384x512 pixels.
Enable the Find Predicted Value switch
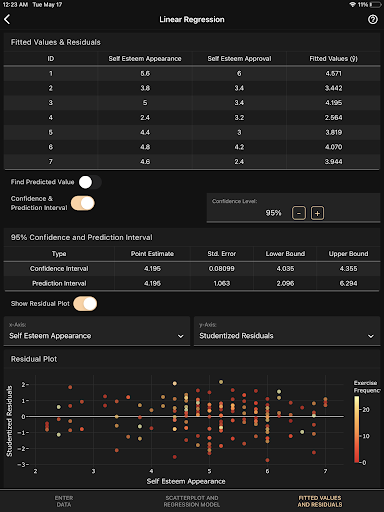(x=90, y=182)
